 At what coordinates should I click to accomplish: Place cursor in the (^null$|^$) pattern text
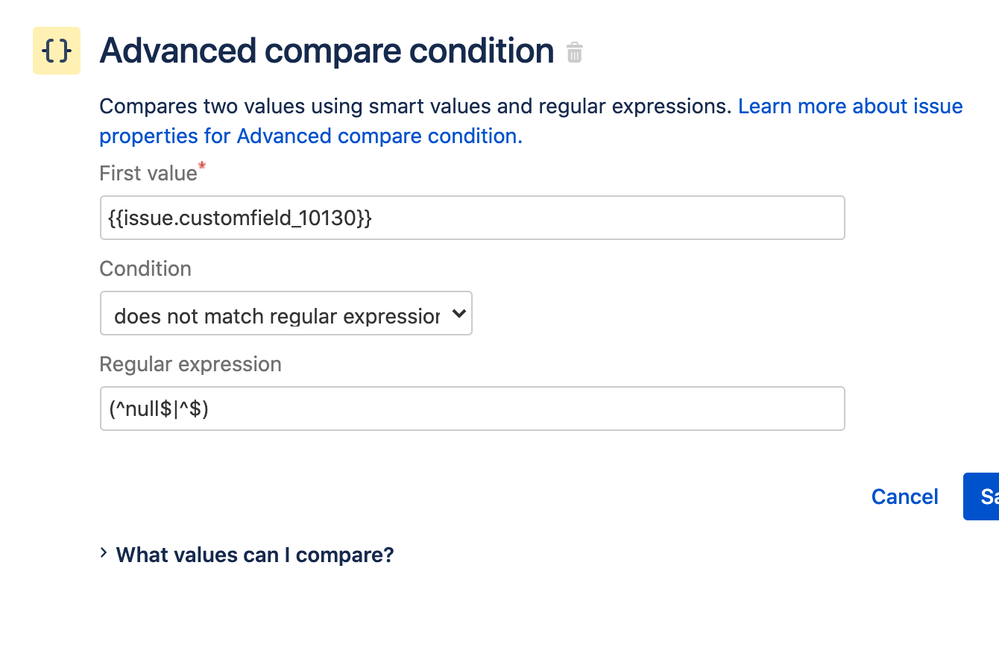159,408
